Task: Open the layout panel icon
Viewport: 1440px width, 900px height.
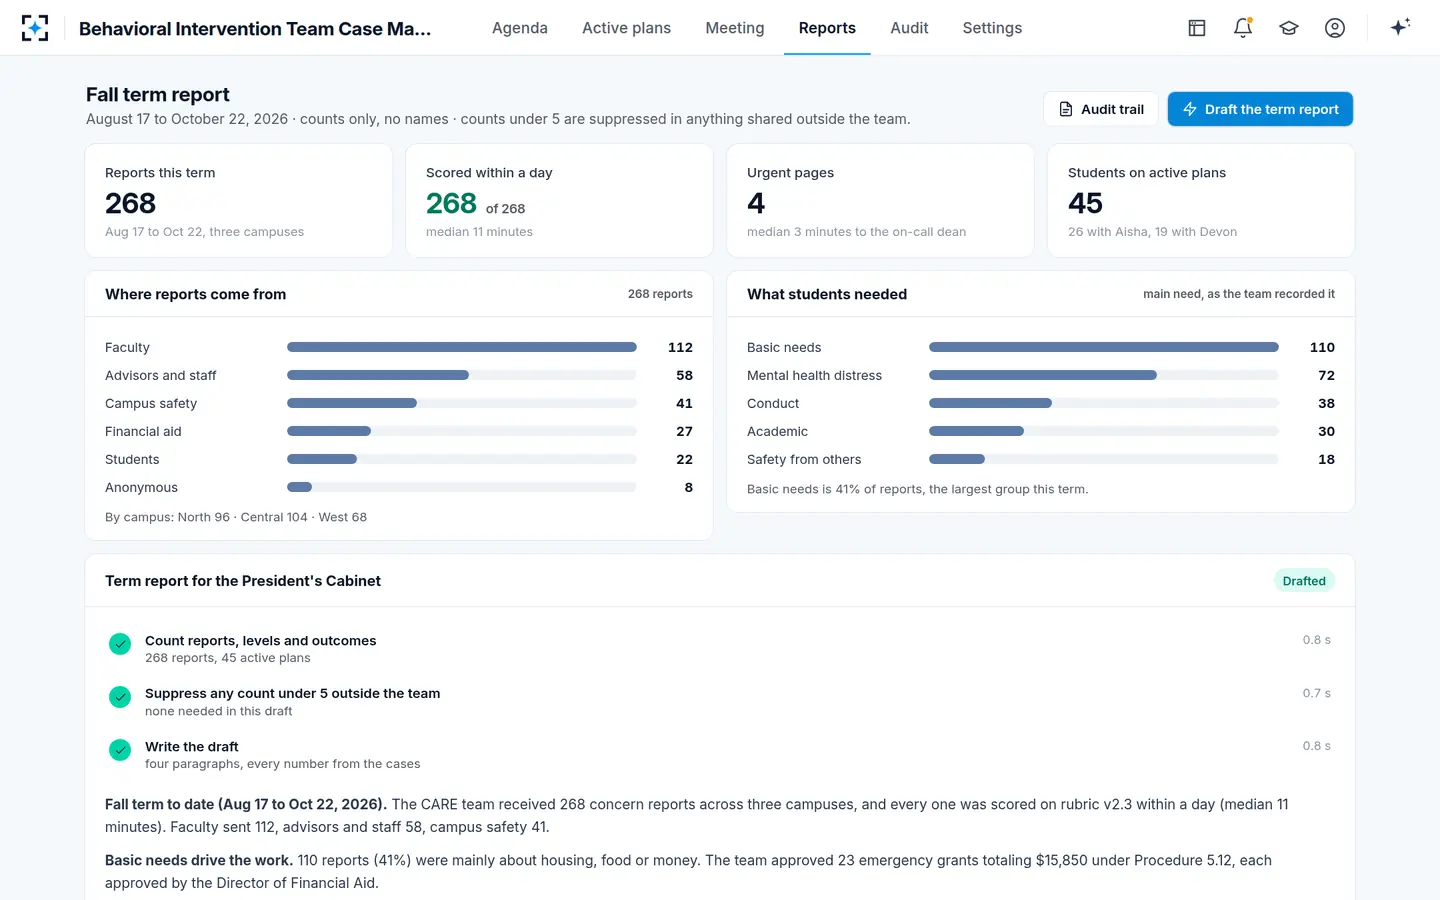Action: pos(1197,28)
